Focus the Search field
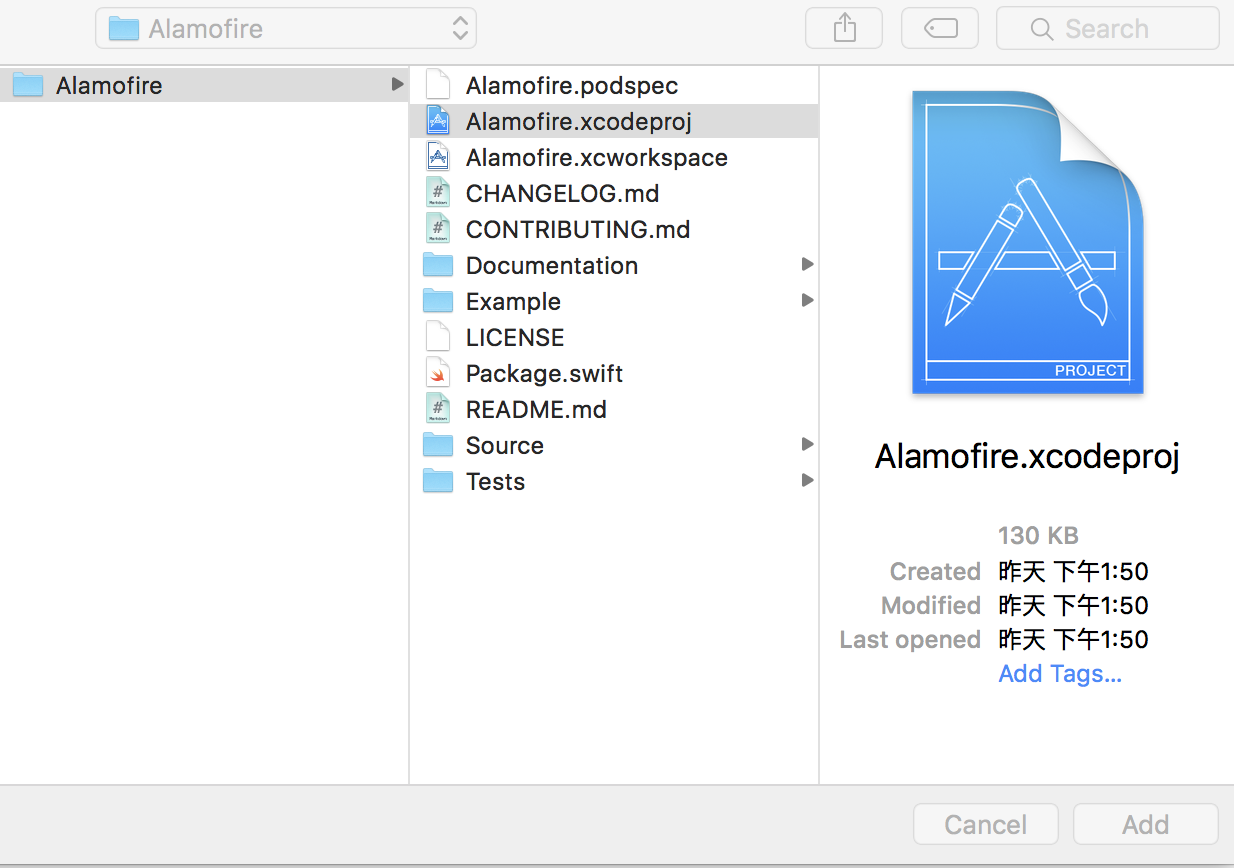Screen dimensions: 1234x868 pyautogui.click(x=1108, y=28)
